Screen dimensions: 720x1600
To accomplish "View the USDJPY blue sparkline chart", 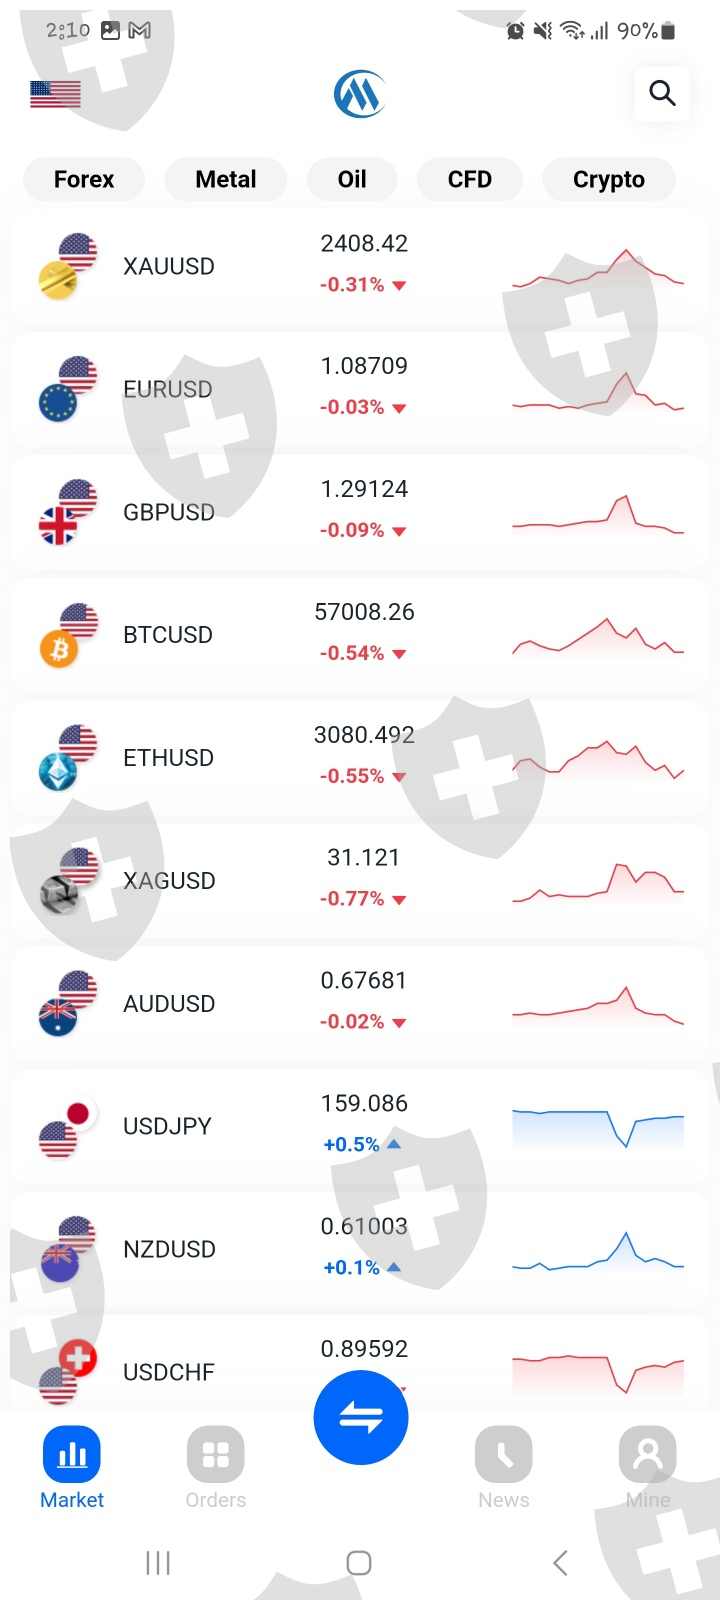I will (x=598, y=1127).
